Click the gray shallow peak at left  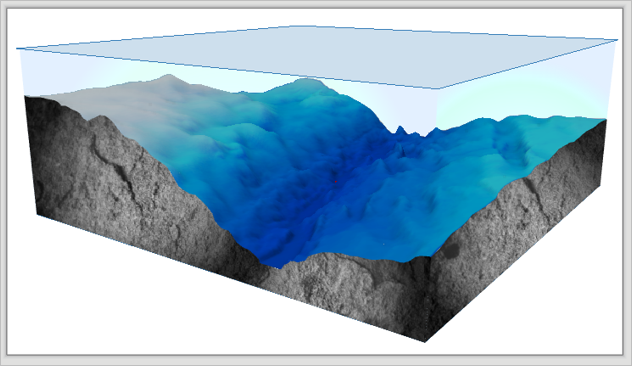(168, 79)
